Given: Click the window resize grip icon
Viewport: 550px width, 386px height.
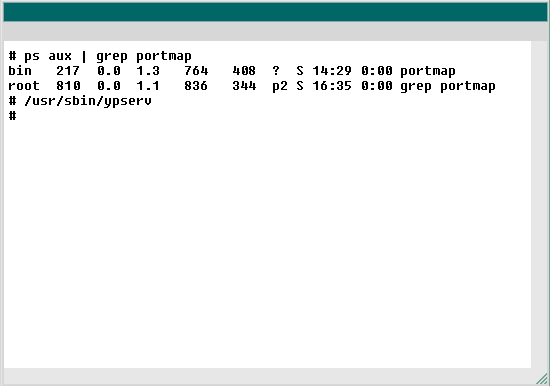Looking at the screenshot, I should [x=542, y=378].
